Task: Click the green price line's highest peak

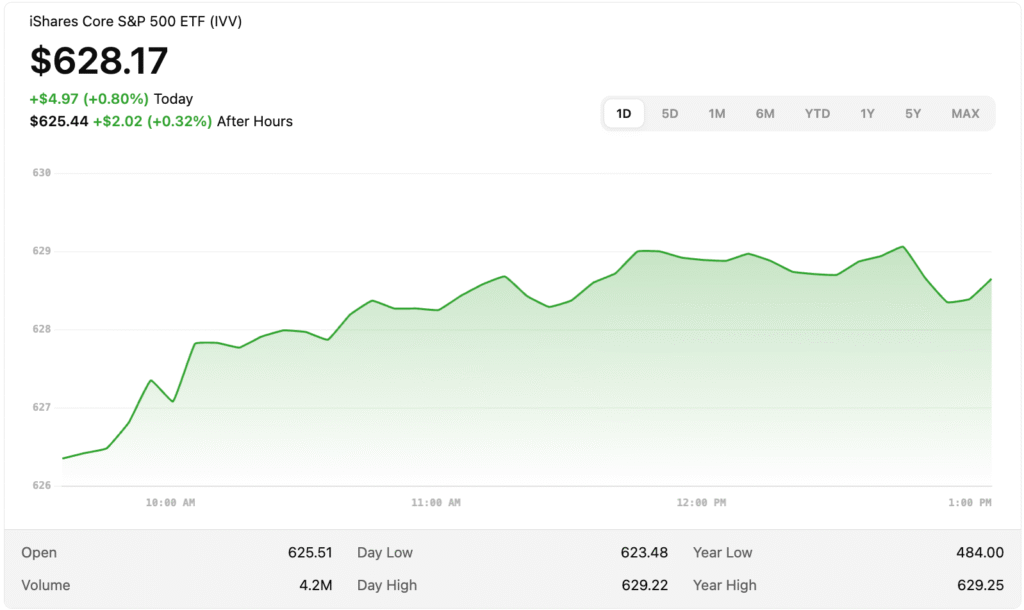Action: point(903,247)
